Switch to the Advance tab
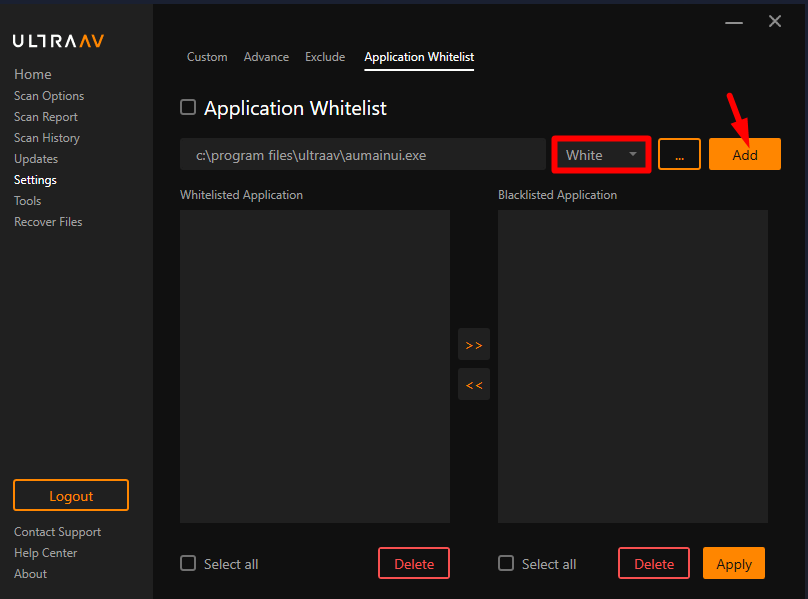The width and height of the screenshot is (808, 599). pyautogui.click(x=266, y=57)
